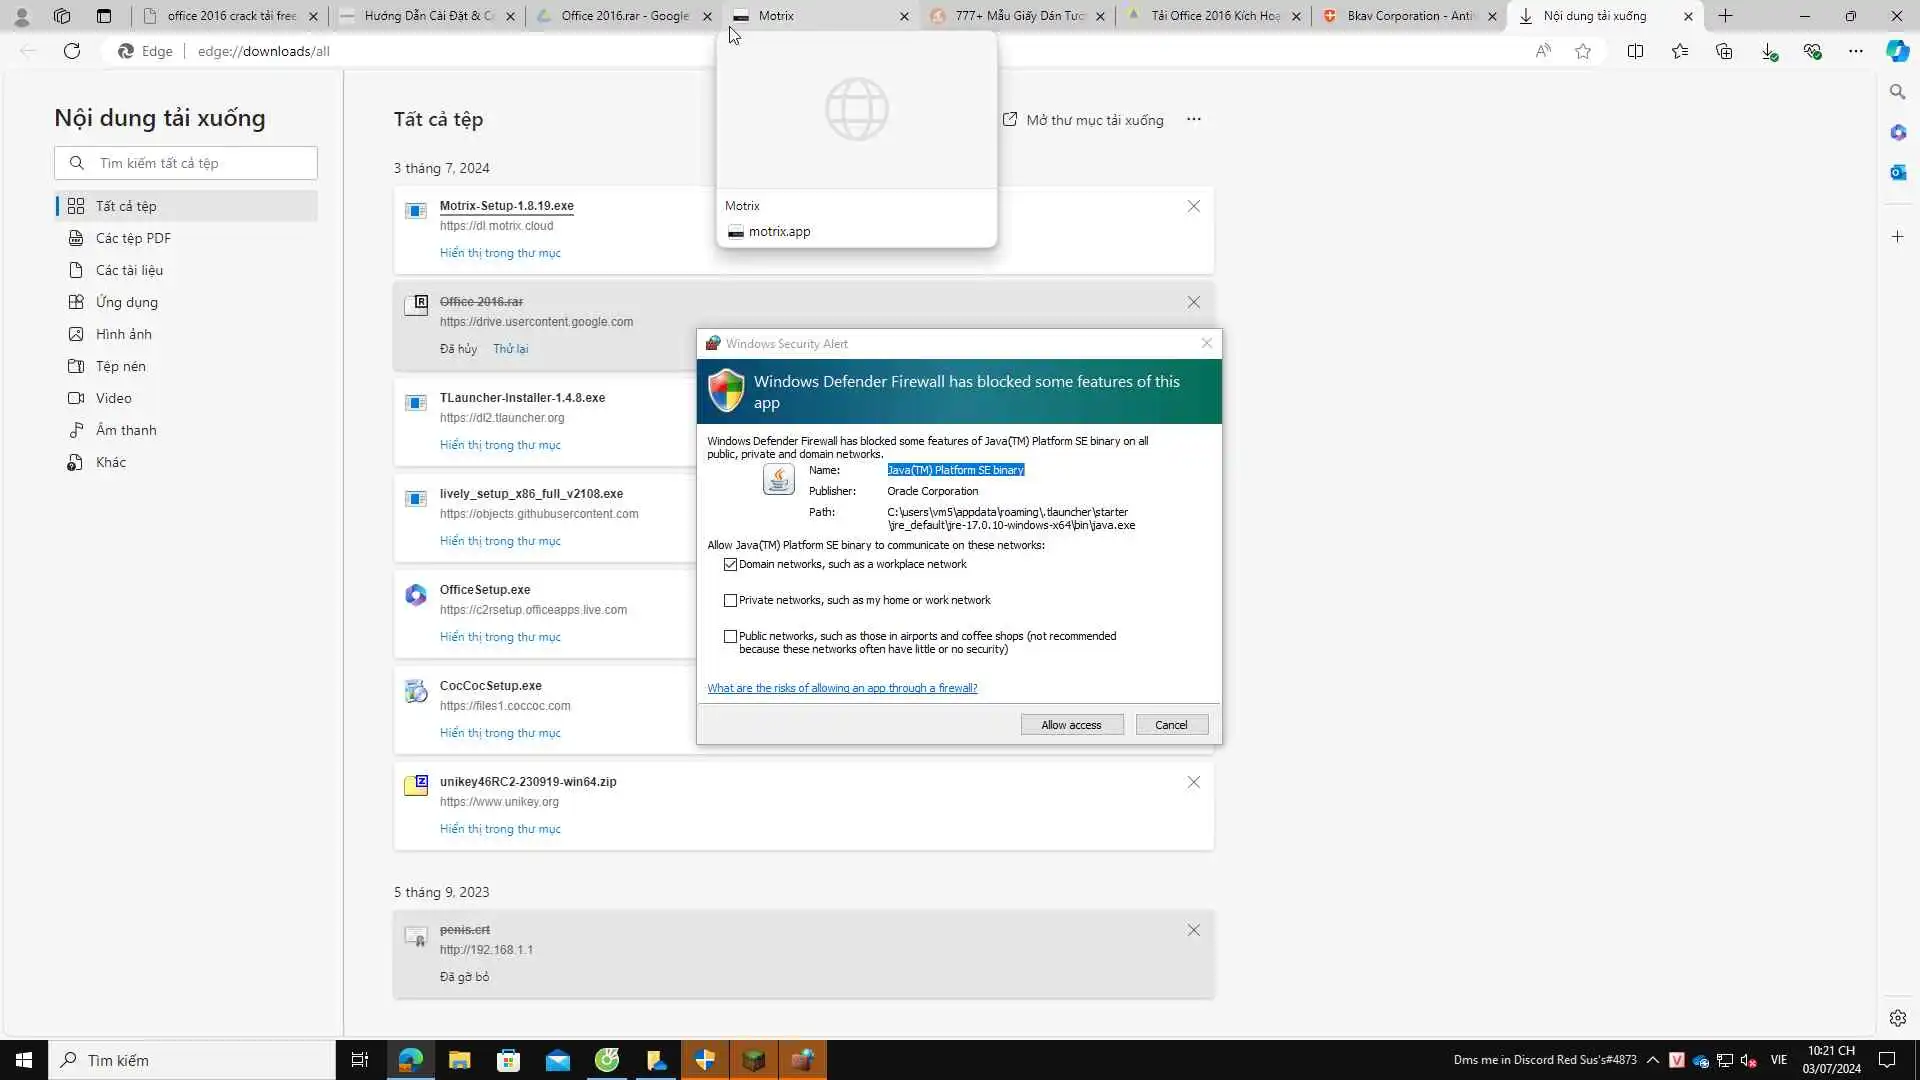Open Outlook icon in Edge sidebar
Viewport: 1920px width, 1080px height.
pyautogui.click(x=1897, y=172)
